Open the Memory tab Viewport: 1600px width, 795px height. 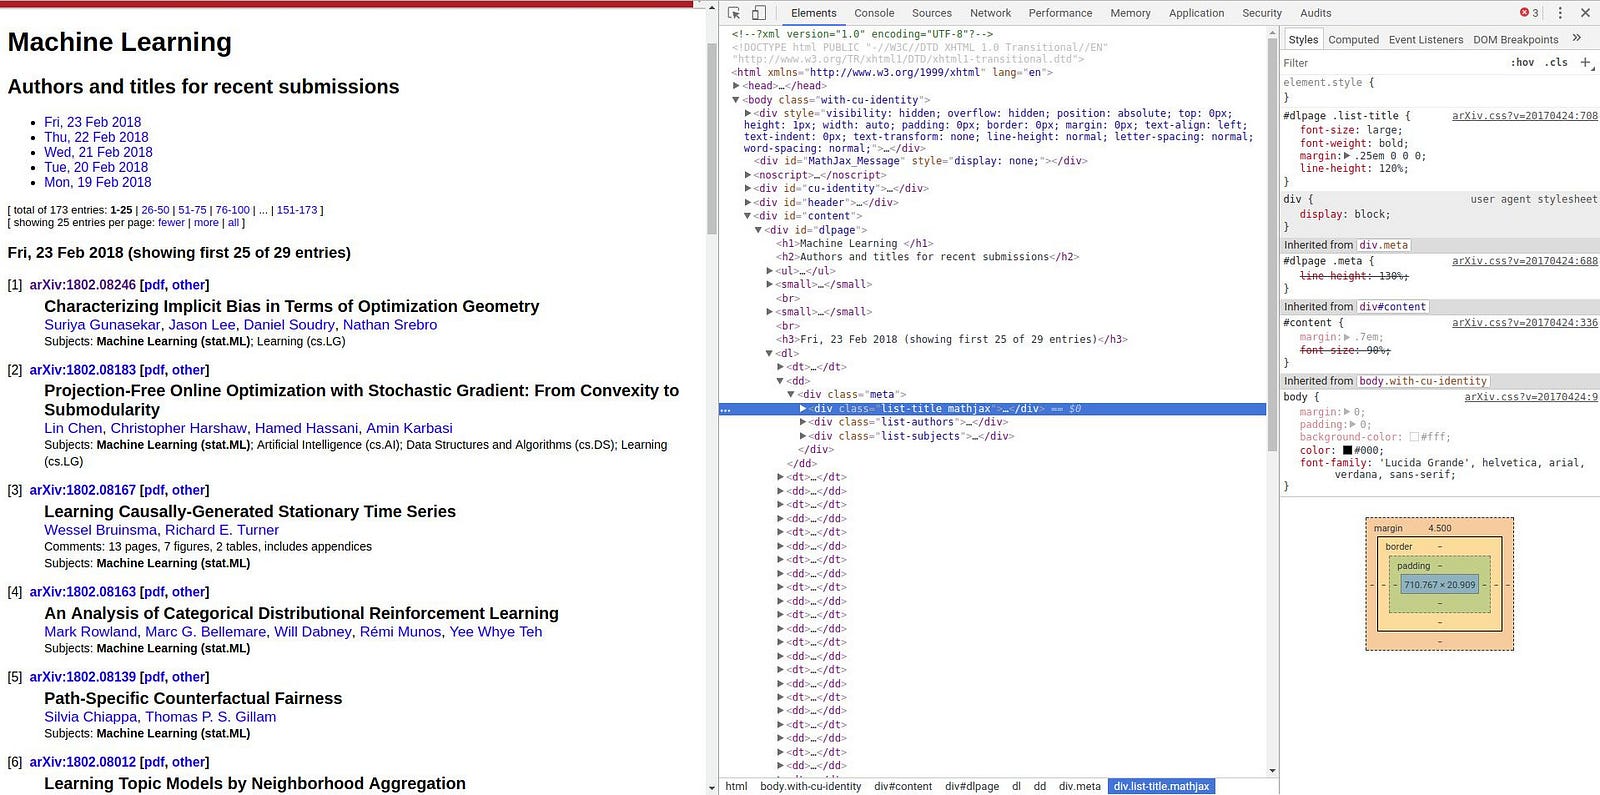[x=1130, y=13]
